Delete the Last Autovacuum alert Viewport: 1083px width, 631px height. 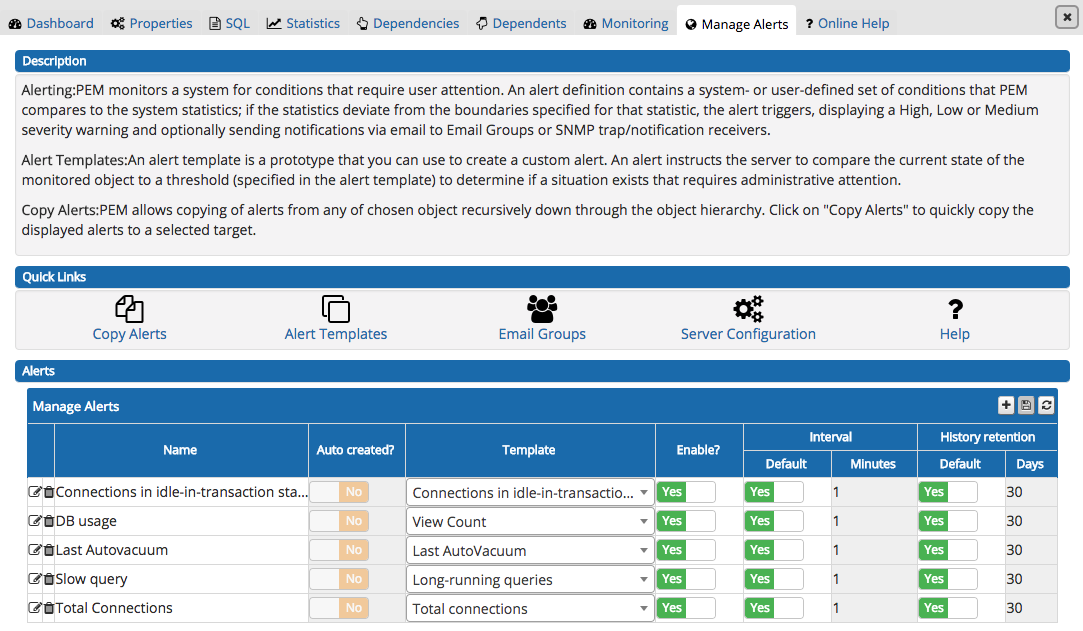pyautogui.click(x=48, y=550)
